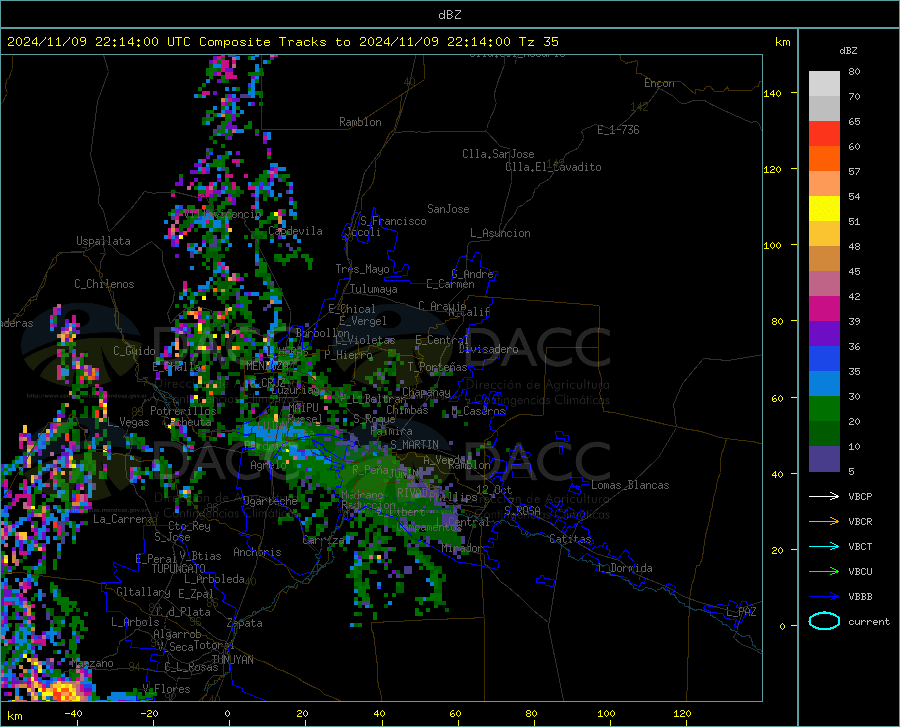Pick the blue 36 dBZ color swatch
This screenshot has width=900, height=727.
pyautogui.click(x=824, y=359)
